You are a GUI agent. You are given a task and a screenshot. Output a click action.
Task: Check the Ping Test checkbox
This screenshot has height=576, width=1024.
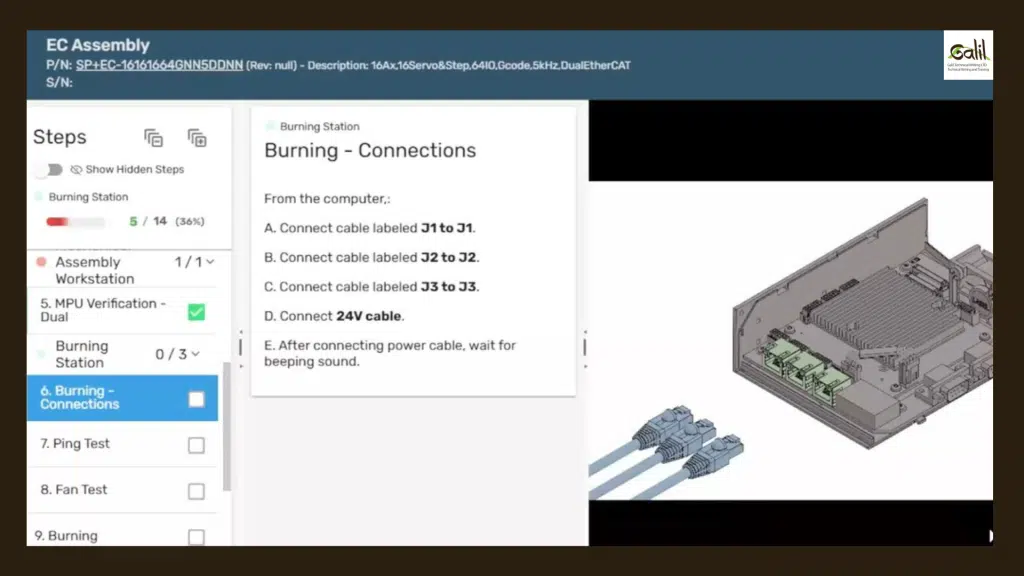pyautogui.click(x=196, y=445)
